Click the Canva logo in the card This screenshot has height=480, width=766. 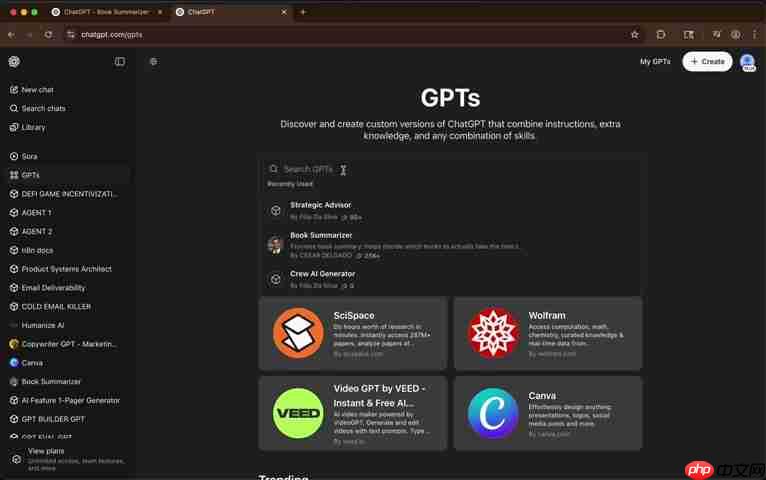click(493, 413)
